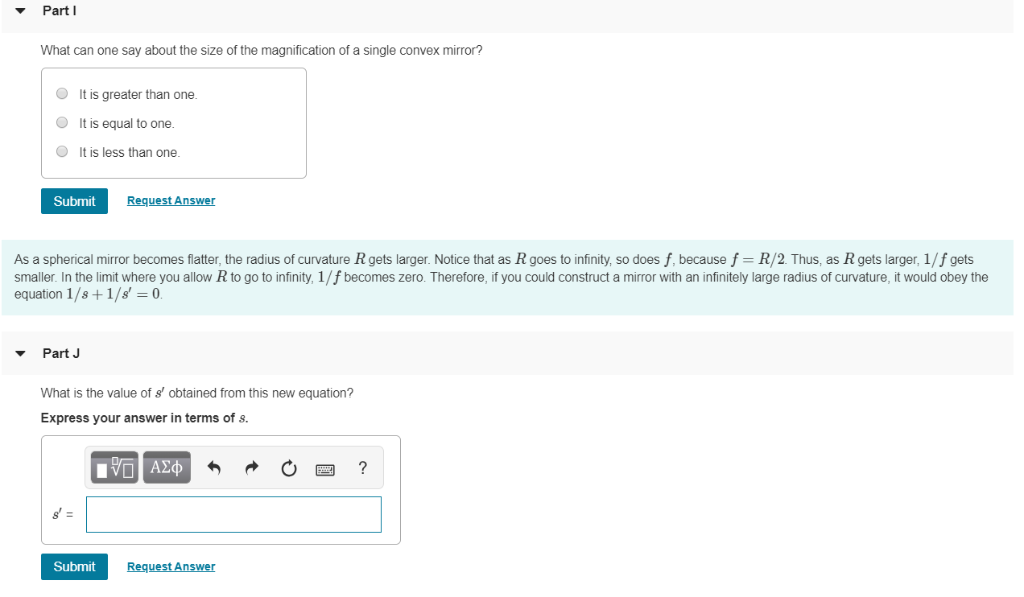Click inside the s' answer input box
This screenshot has width=1024, height=597.
click(x=233, y=515)
